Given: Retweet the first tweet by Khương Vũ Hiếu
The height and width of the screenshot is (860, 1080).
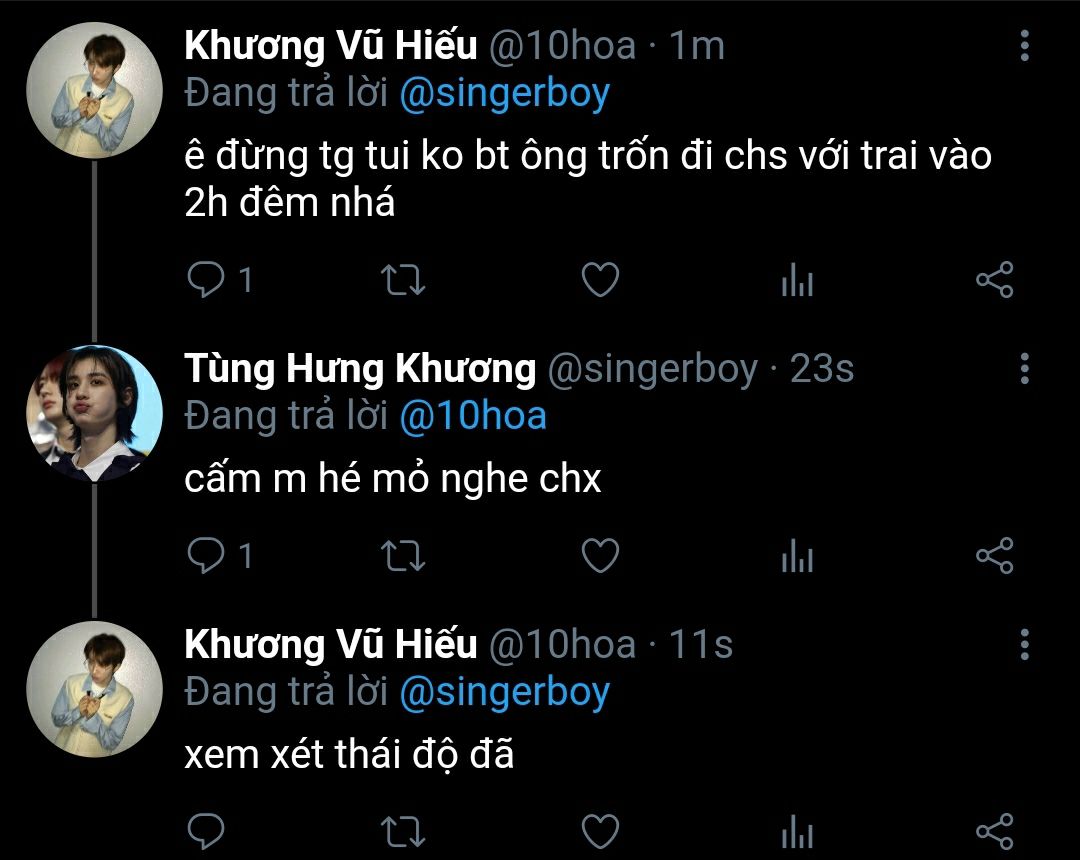Looking at the screenshot, I should (404, 281).
